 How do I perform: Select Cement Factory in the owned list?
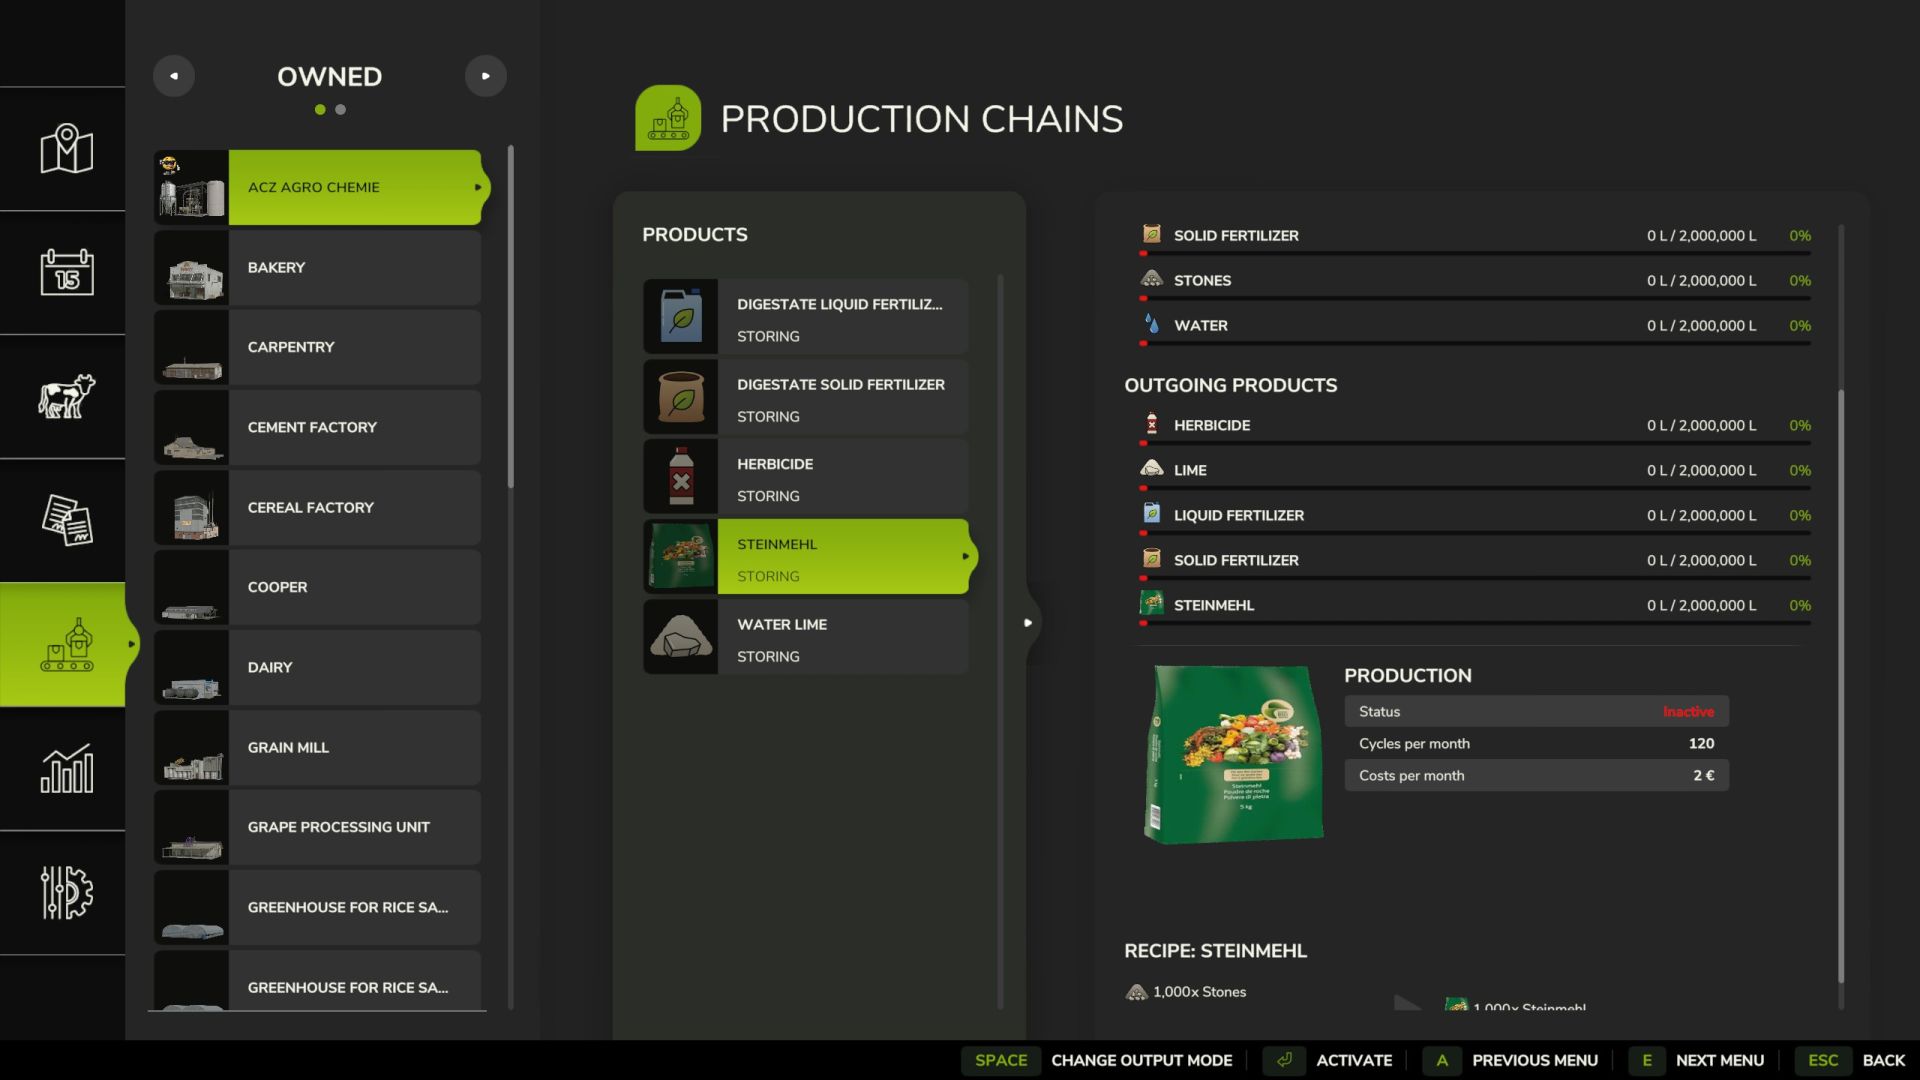[x=318, y=428]
